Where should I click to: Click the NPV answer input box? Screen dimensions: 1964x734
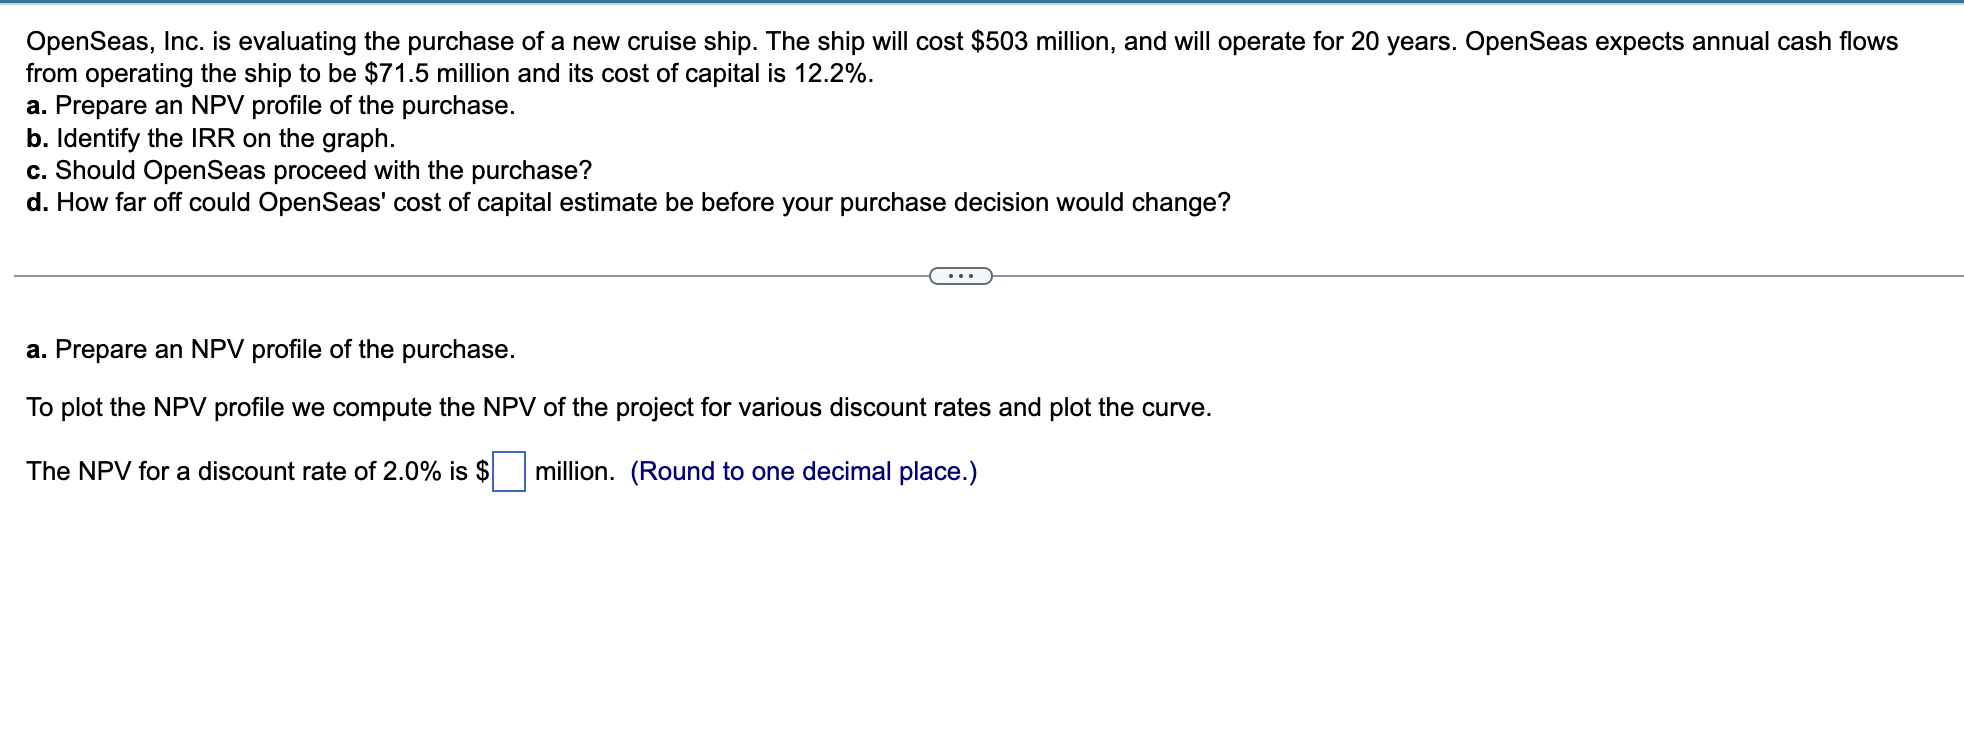tap(509, 472)
